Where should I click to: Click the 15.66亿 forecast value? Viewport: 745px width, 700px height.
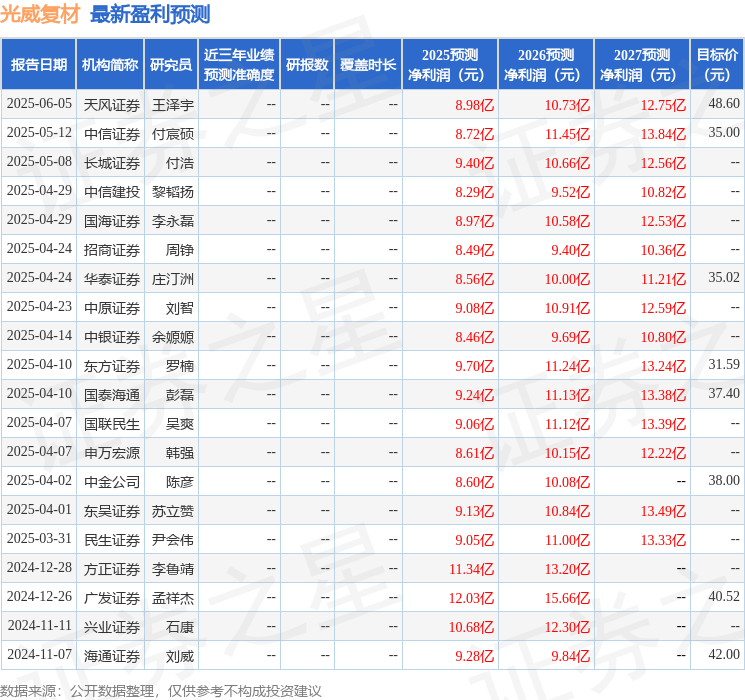(567, 598)
